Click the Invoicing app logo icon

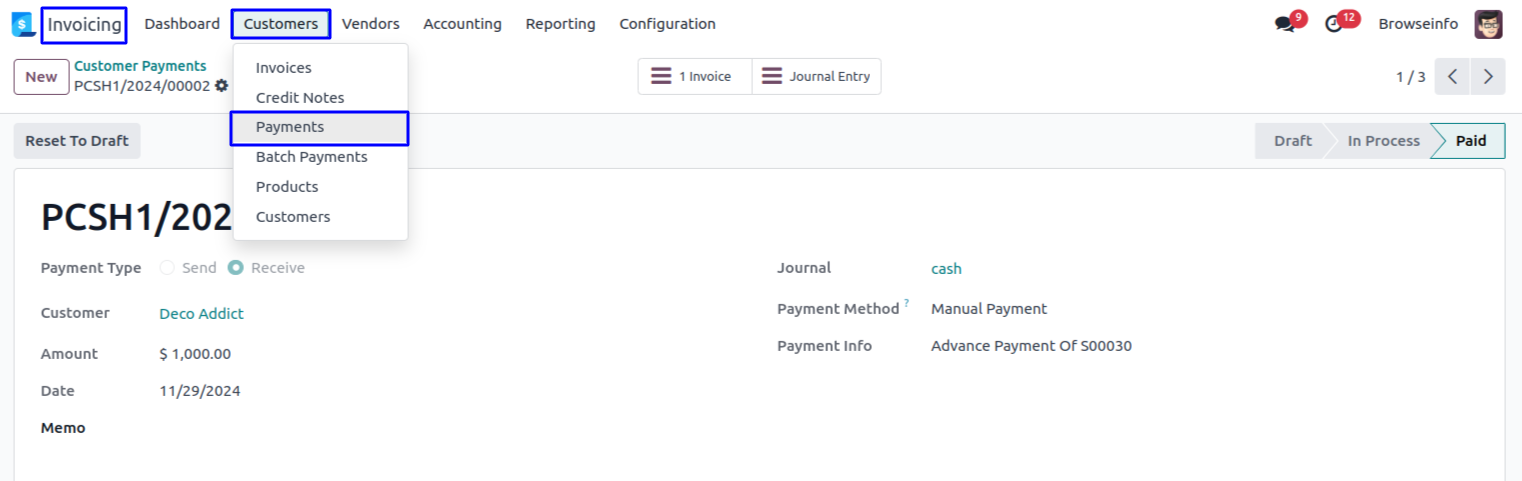pos(22,24)
